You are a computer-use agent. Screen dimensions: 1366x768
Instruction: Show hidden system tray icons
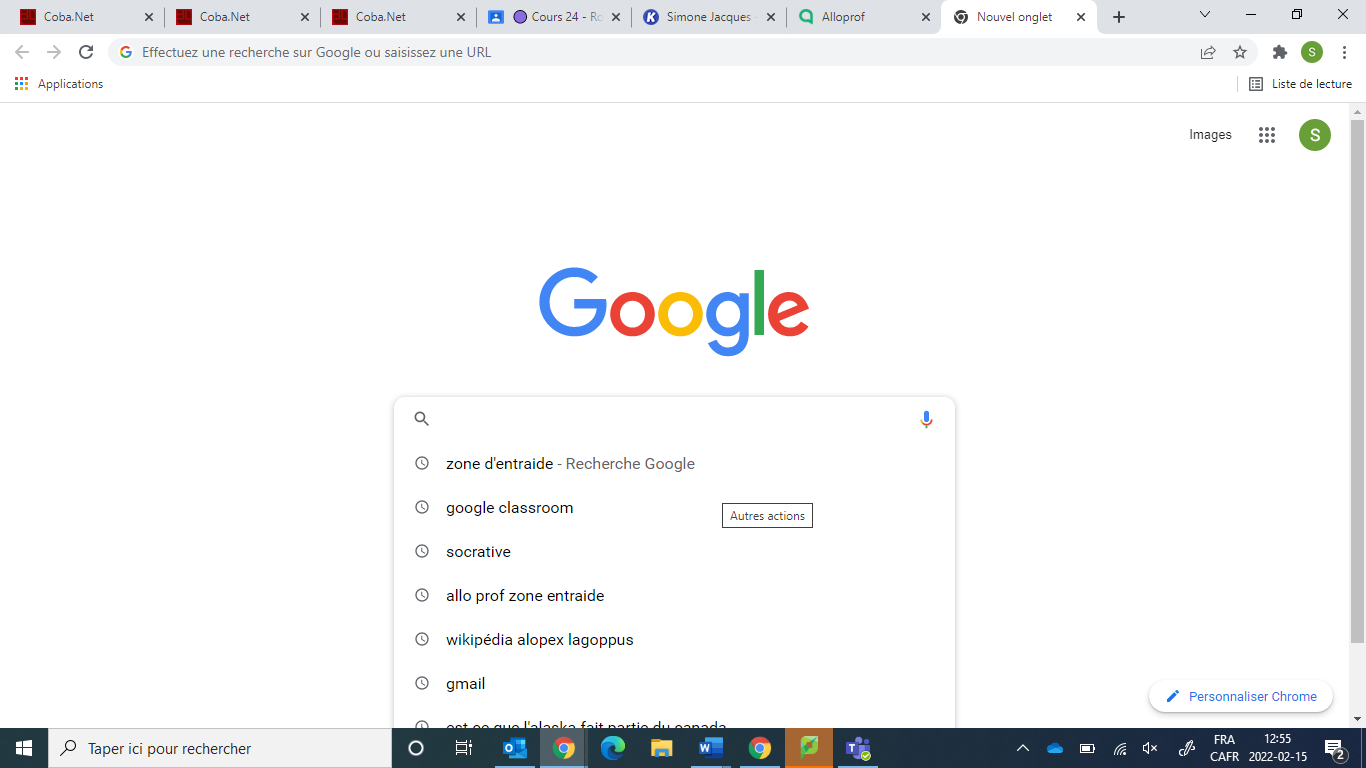1022,748
